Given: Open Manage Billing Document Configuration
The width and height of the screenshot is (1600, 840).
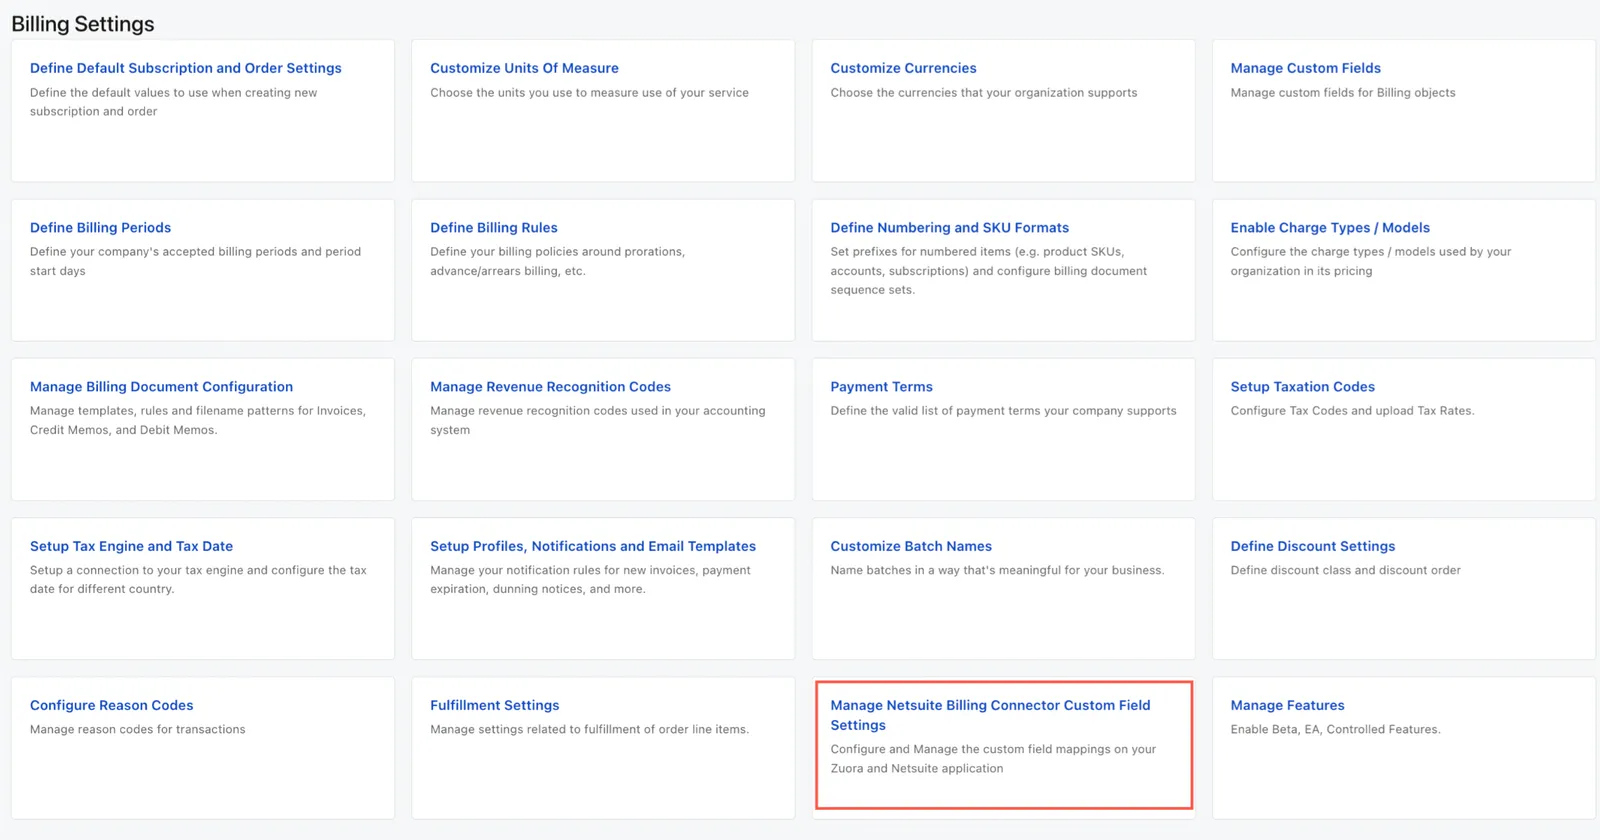Looking at the screenshot, I should [x=161, y=387].
